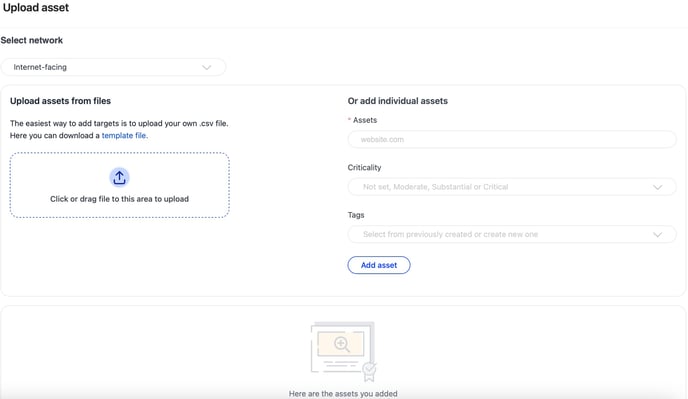This screenshot has width=688, height=399.
Task: Click the assets illustration with magnifier
Action: tap(344, 352)
